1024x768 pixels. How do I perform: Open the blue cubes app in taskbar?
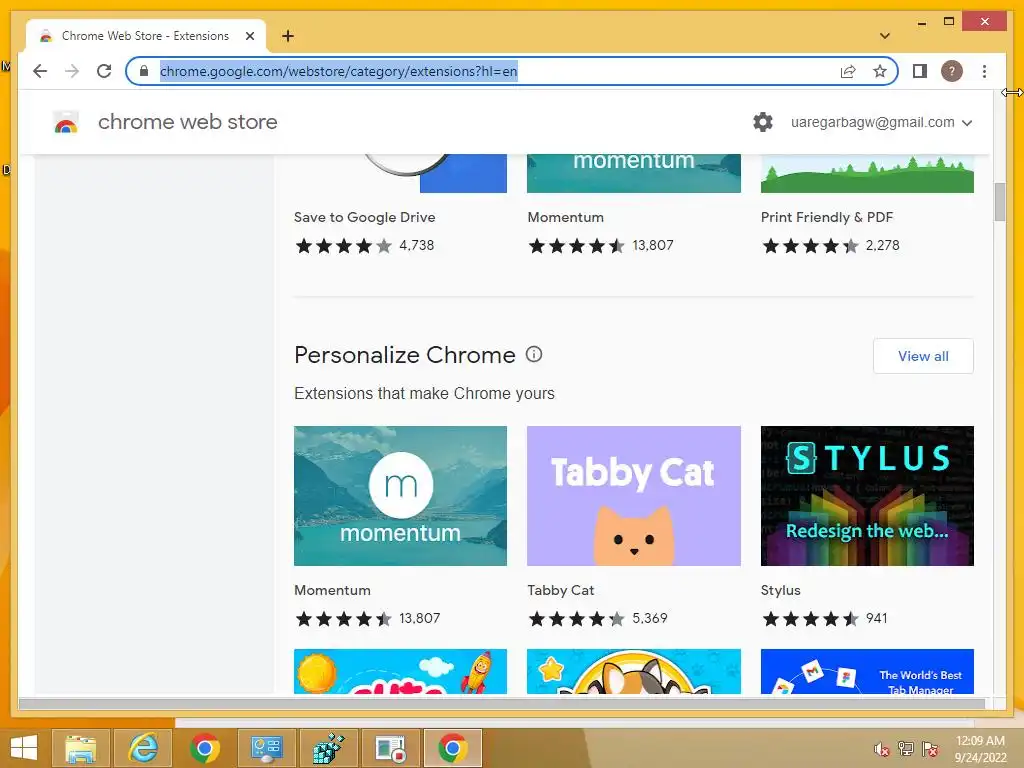[x=328, y=748]
